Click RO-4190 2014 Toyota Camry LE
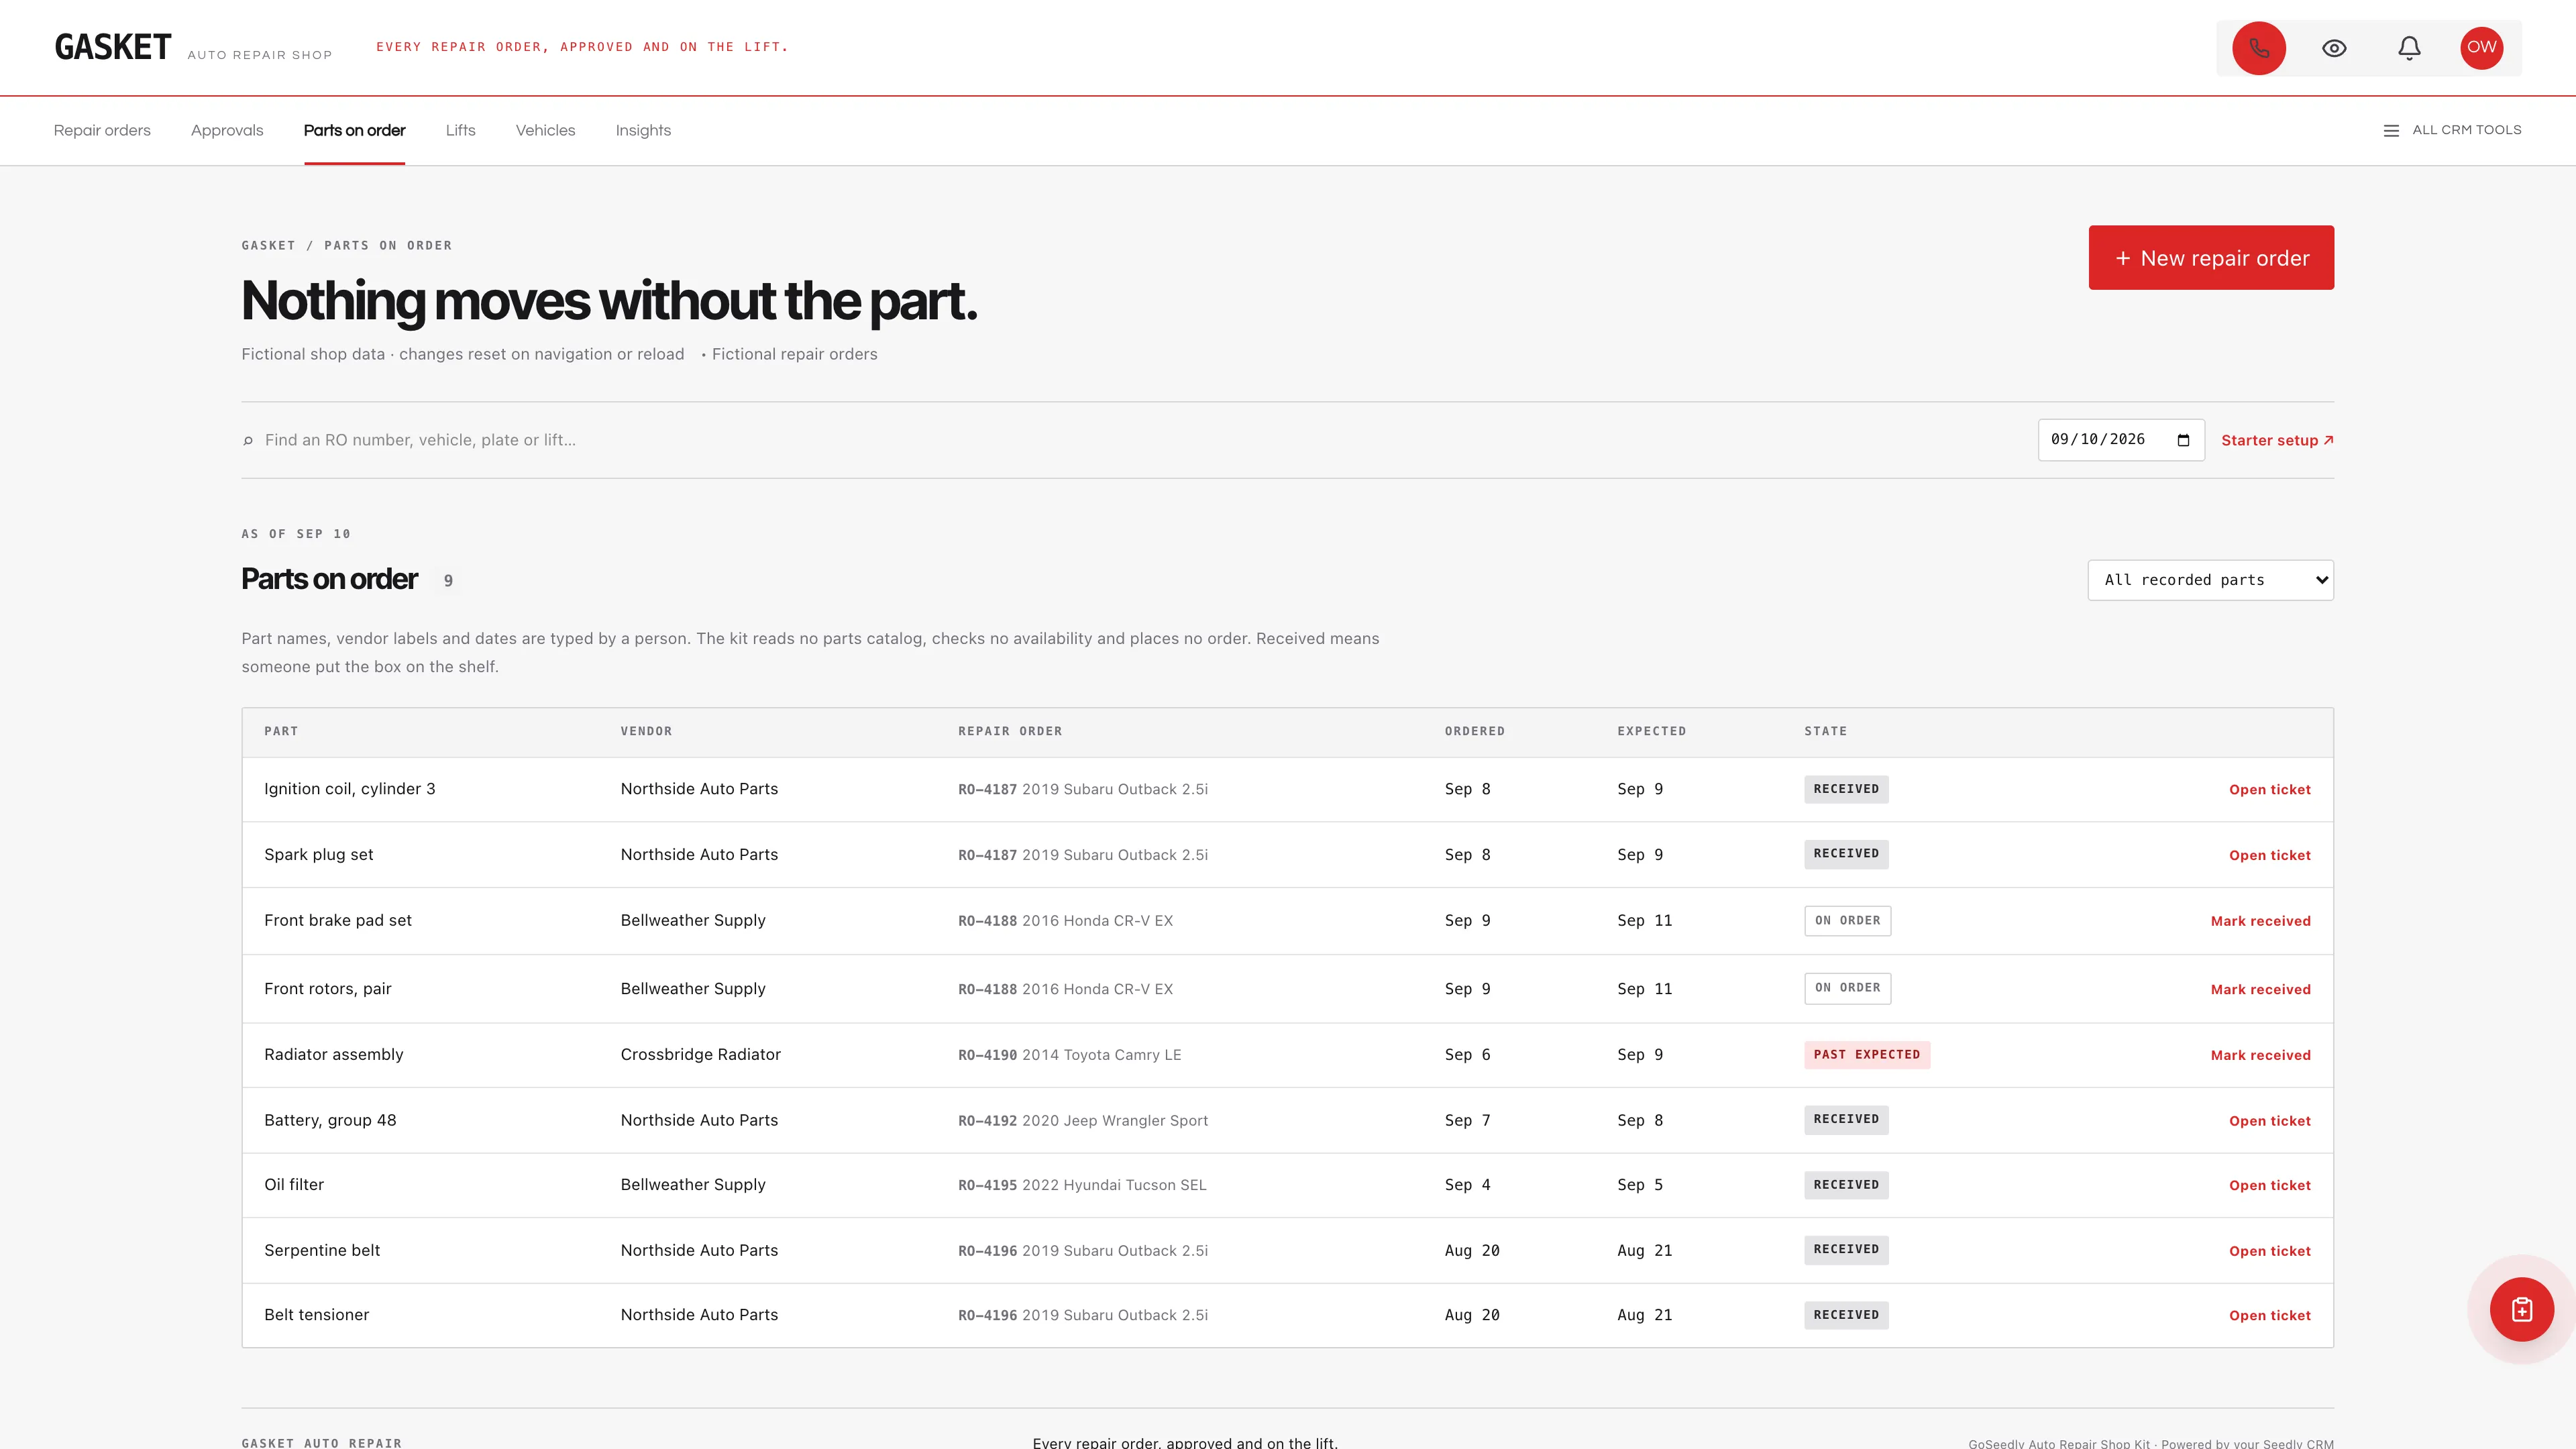Viewport: 2576px width, 1449px height. click(x=1069, y=1055)
